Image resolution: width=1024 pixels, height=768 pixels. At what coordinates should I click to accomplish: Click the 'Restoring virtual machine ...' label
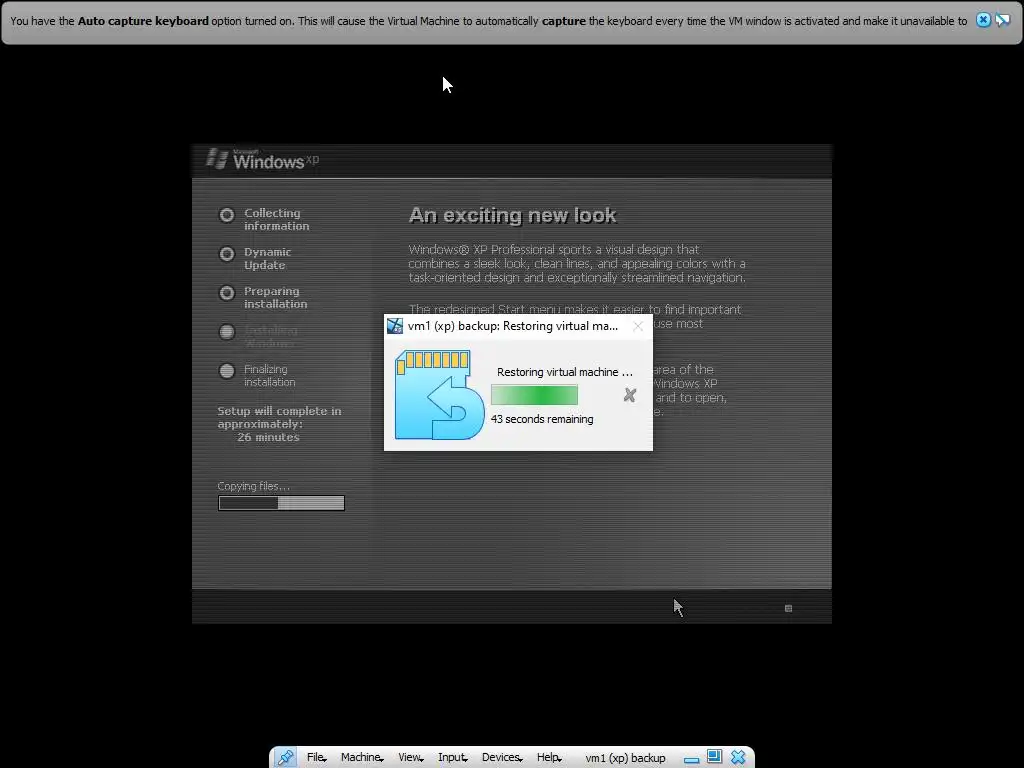click(565, 372)
